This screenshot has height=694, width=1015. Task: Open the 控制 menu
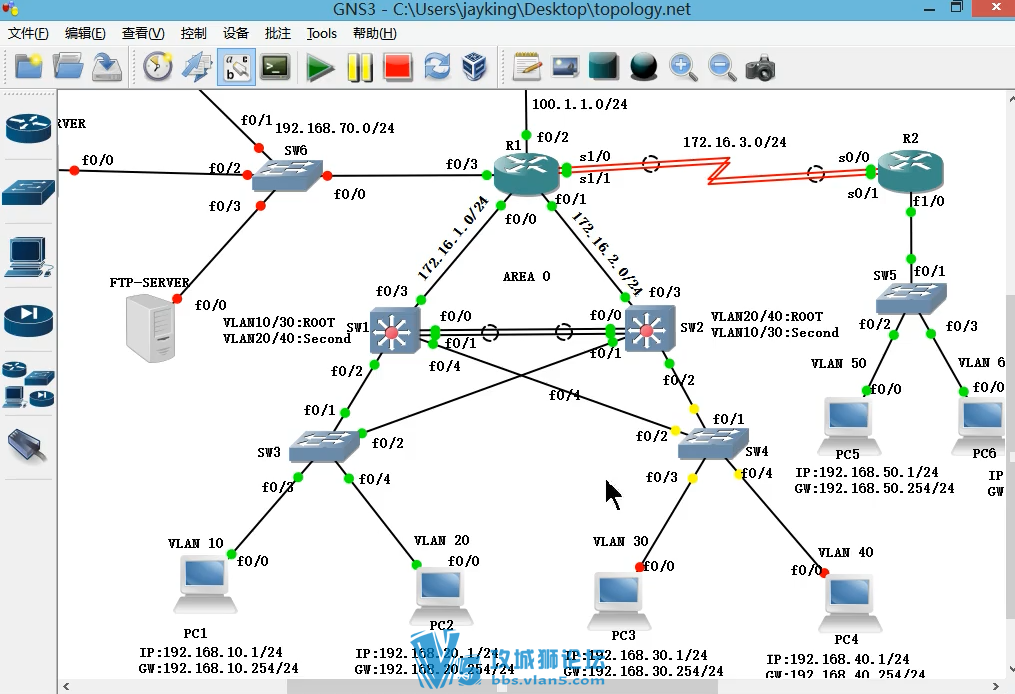coord(194,33)
